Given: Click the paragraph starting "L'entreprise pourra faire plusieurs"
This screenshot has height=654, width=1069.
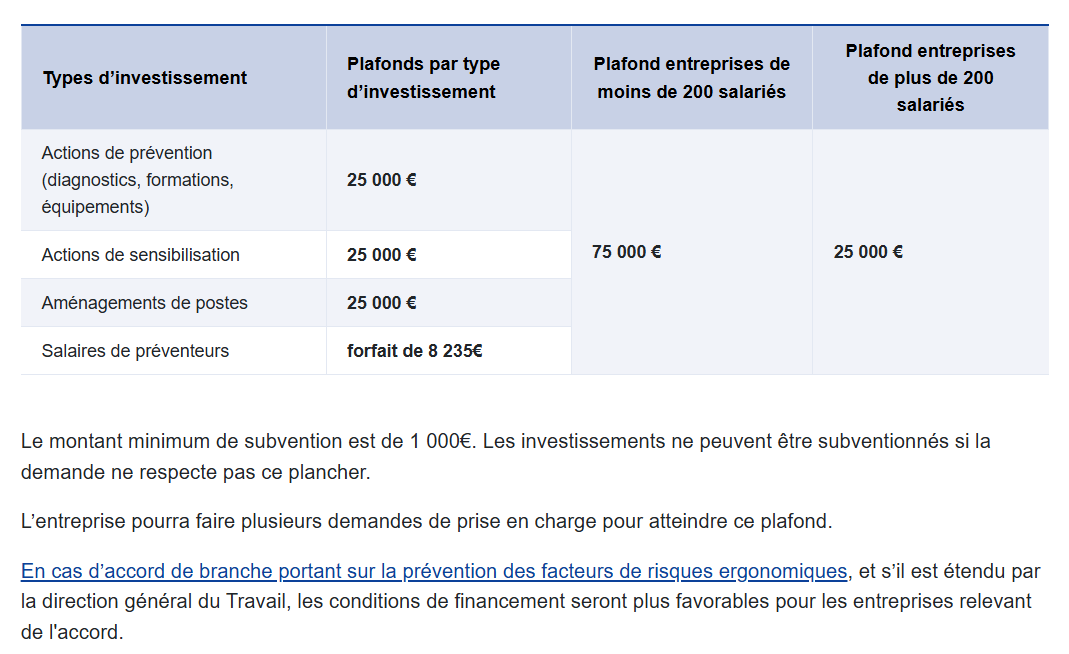Looking at the screenshot, I should 426,521.
